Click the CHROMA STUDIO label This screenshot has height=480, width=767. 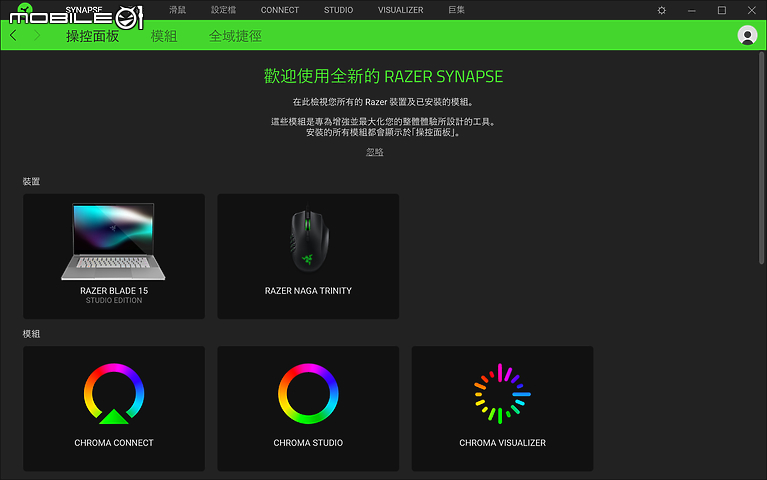click(x=308, y=443)
